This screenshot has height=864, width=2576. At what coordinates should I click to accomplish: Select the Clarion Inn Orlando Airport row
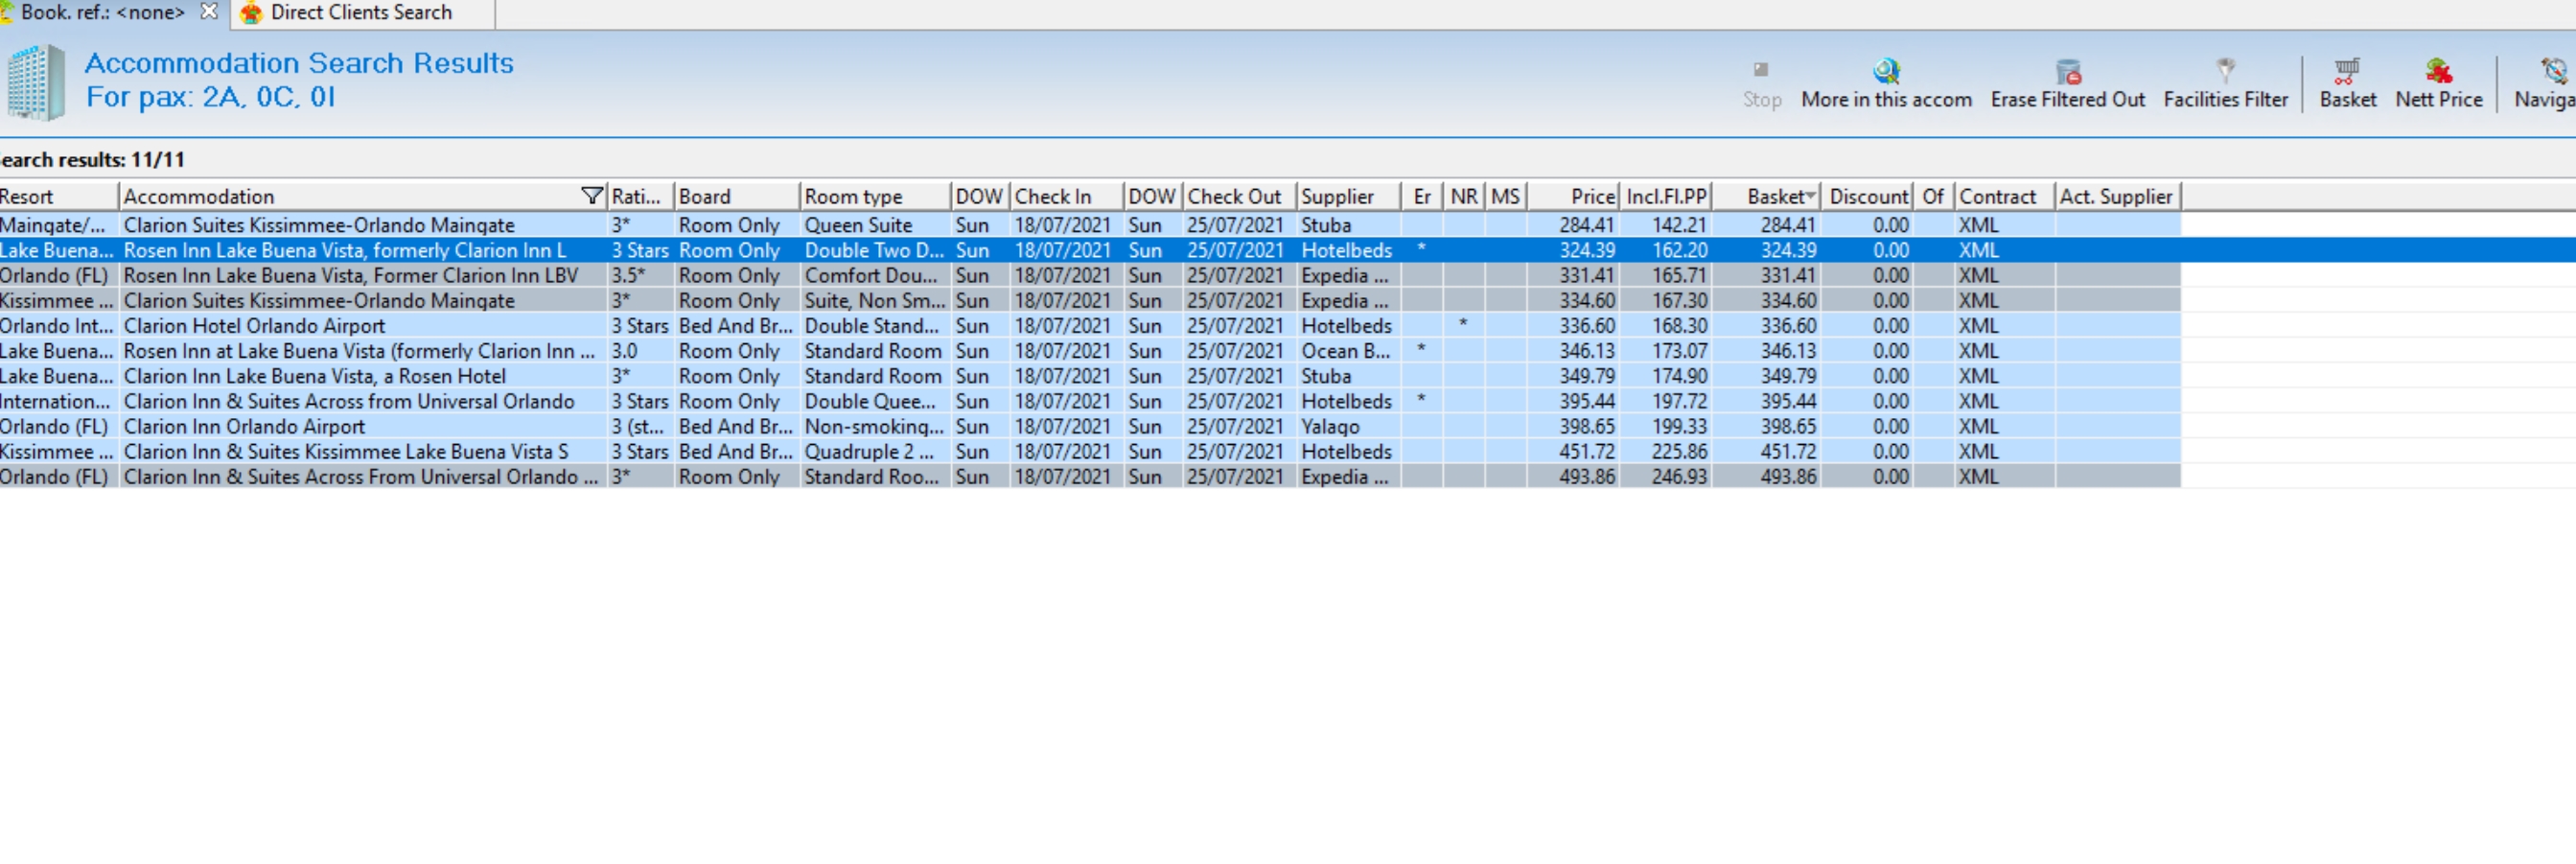point(1090,426)
